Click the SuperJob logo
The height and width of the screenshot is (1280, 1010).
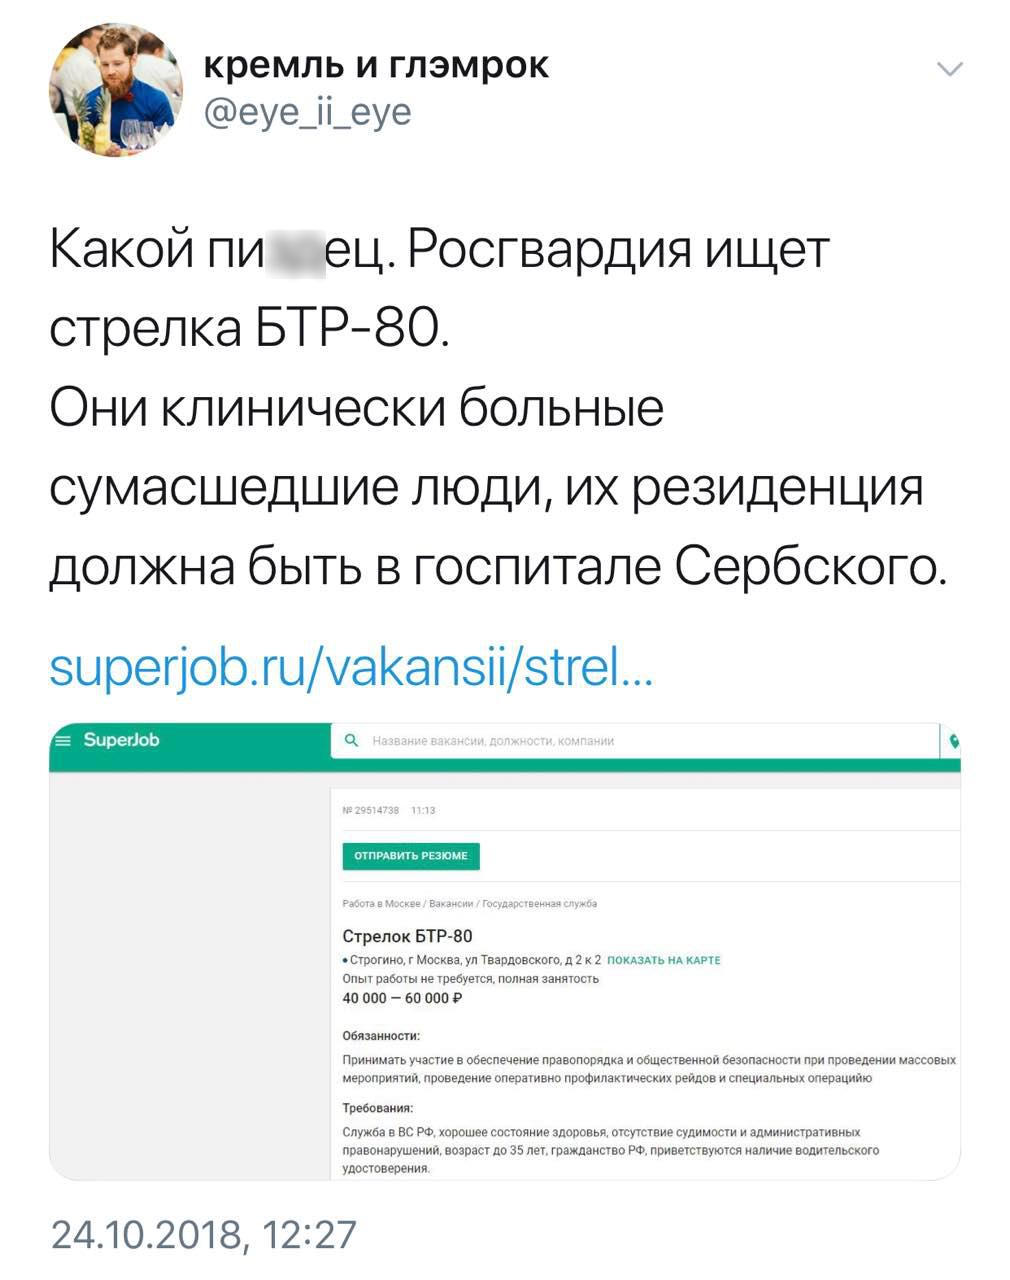pos(121,741)
